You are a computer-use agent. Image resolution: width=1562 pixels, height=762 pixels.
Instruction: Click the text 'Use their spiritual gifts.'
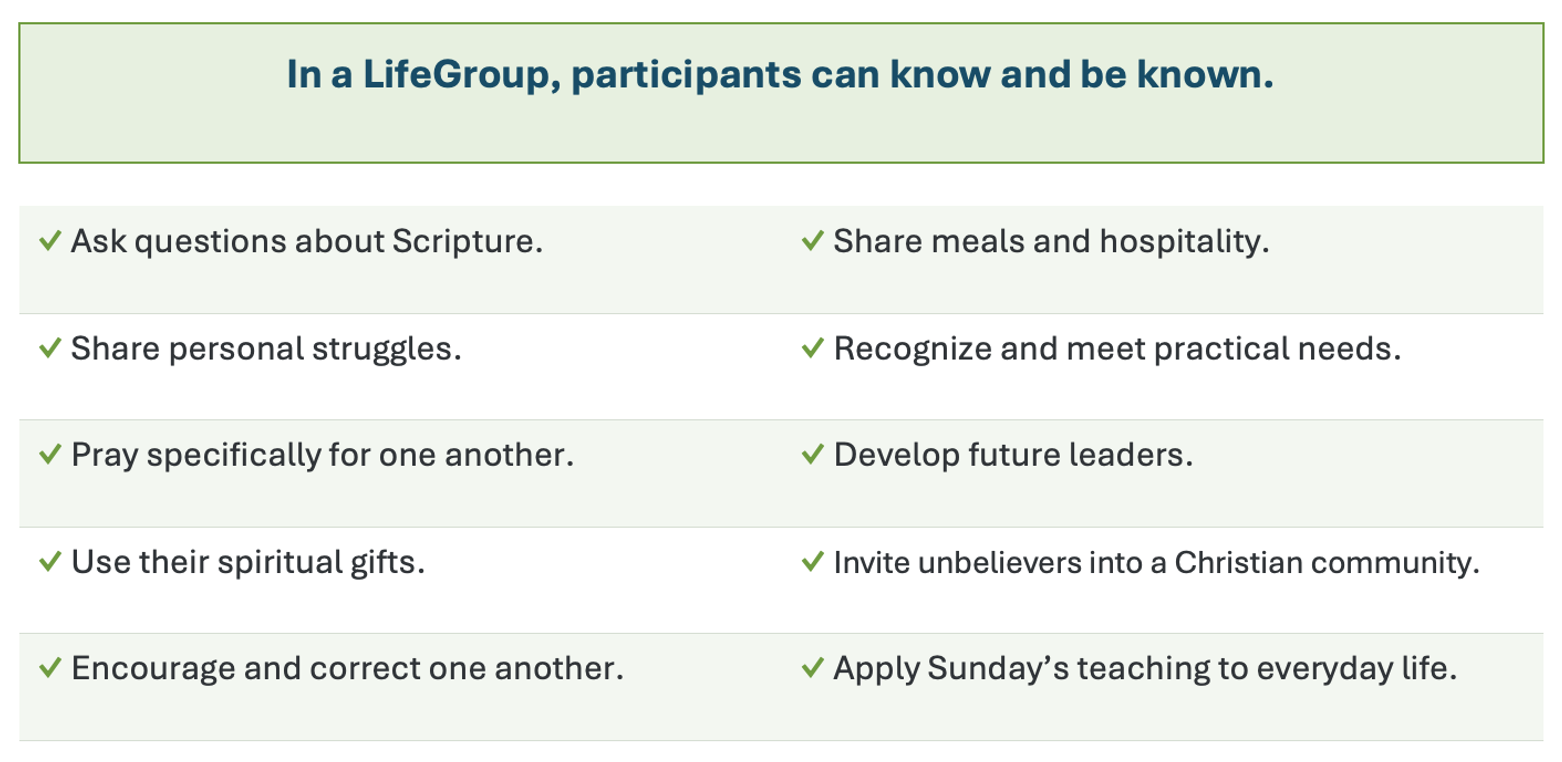248,562
